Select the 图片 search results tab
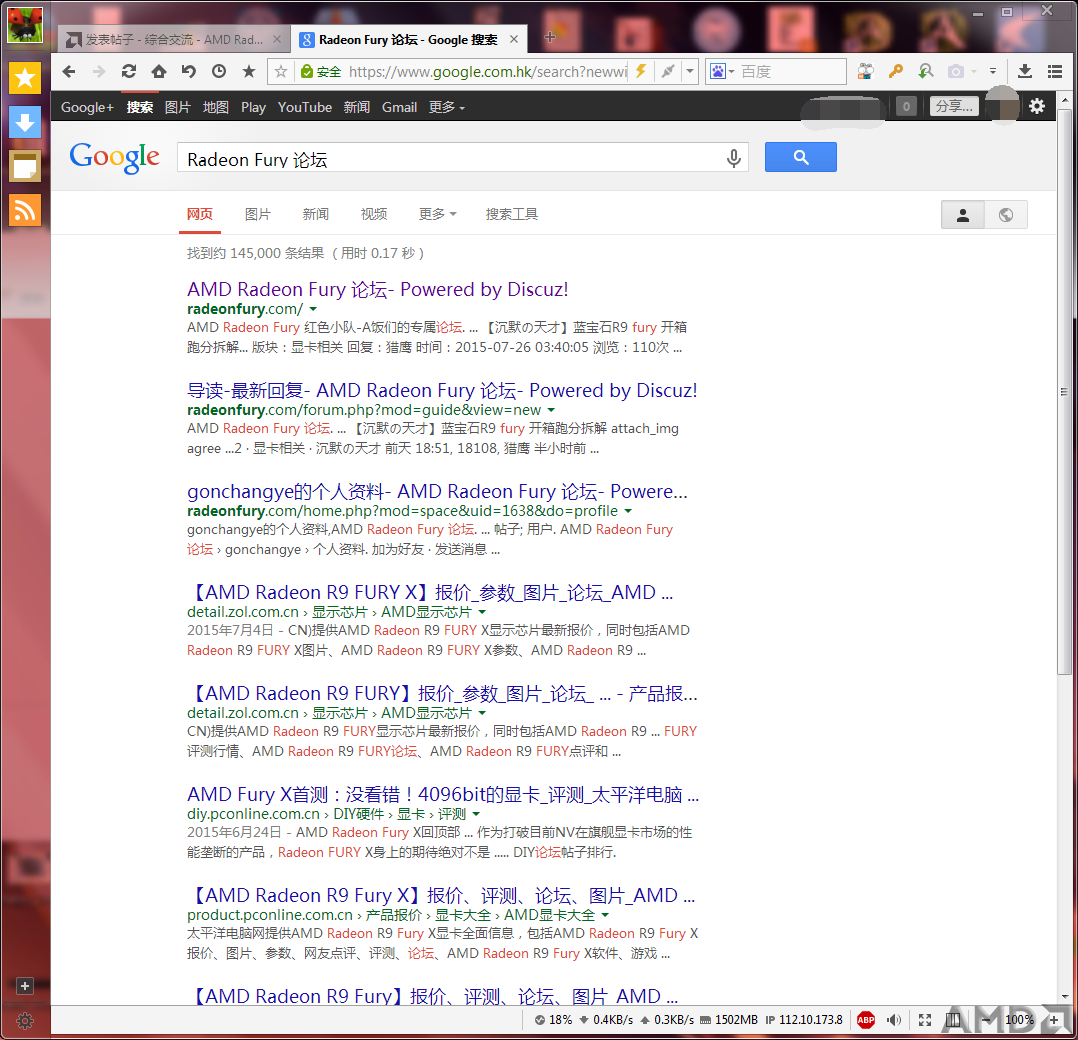 [x=258, y=214]
